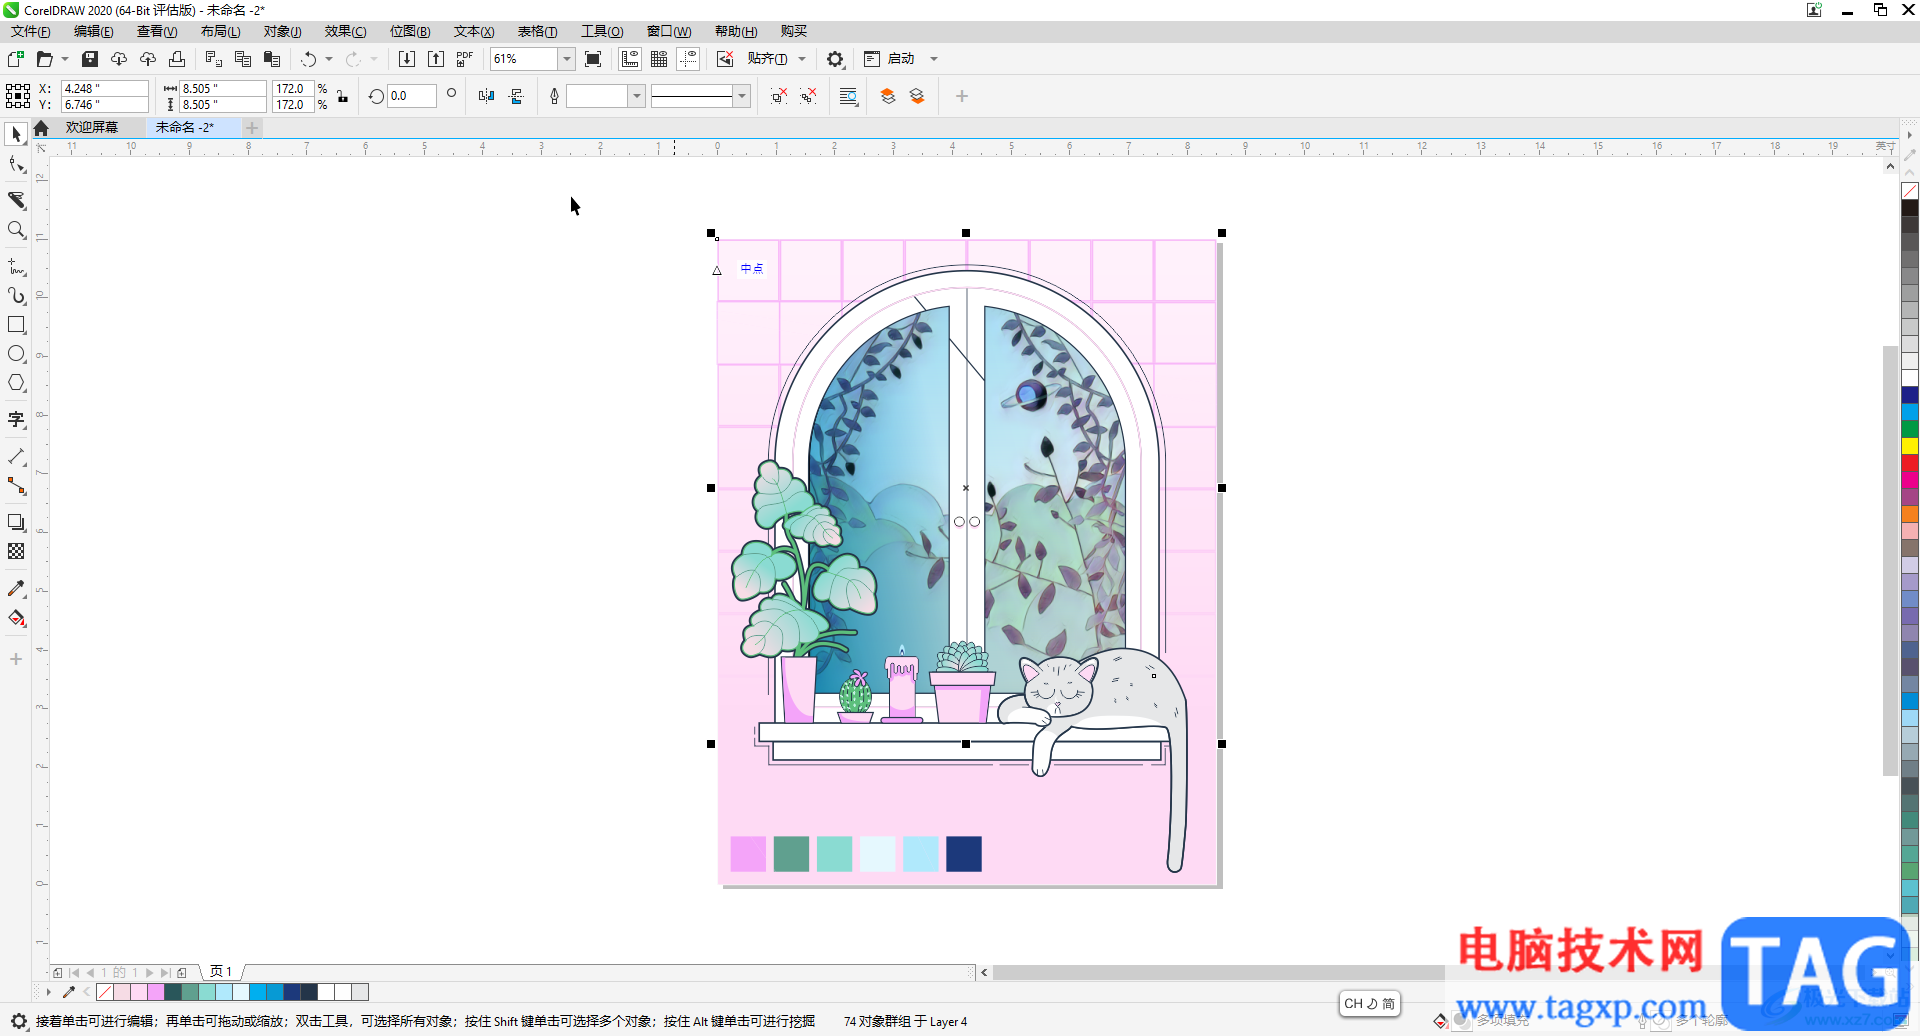
Task: Click the Export icon
Action: (x=436, y=59)
